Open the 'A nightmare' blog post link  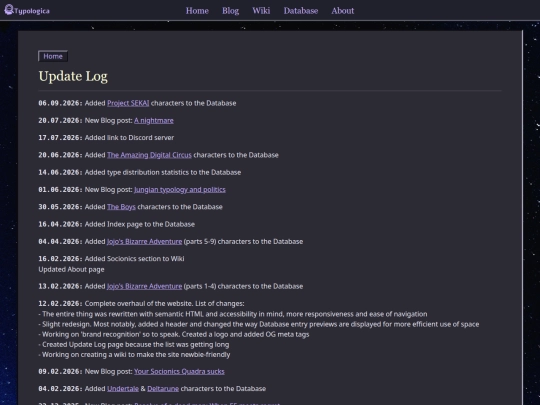tap(154, 121)
